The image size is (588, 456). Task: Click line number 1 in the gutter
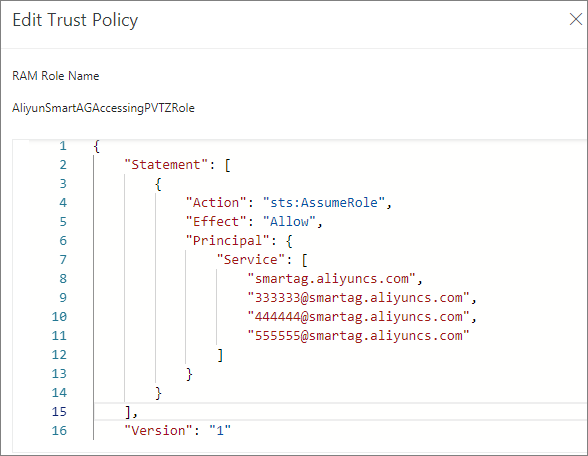tap(63, 146)
